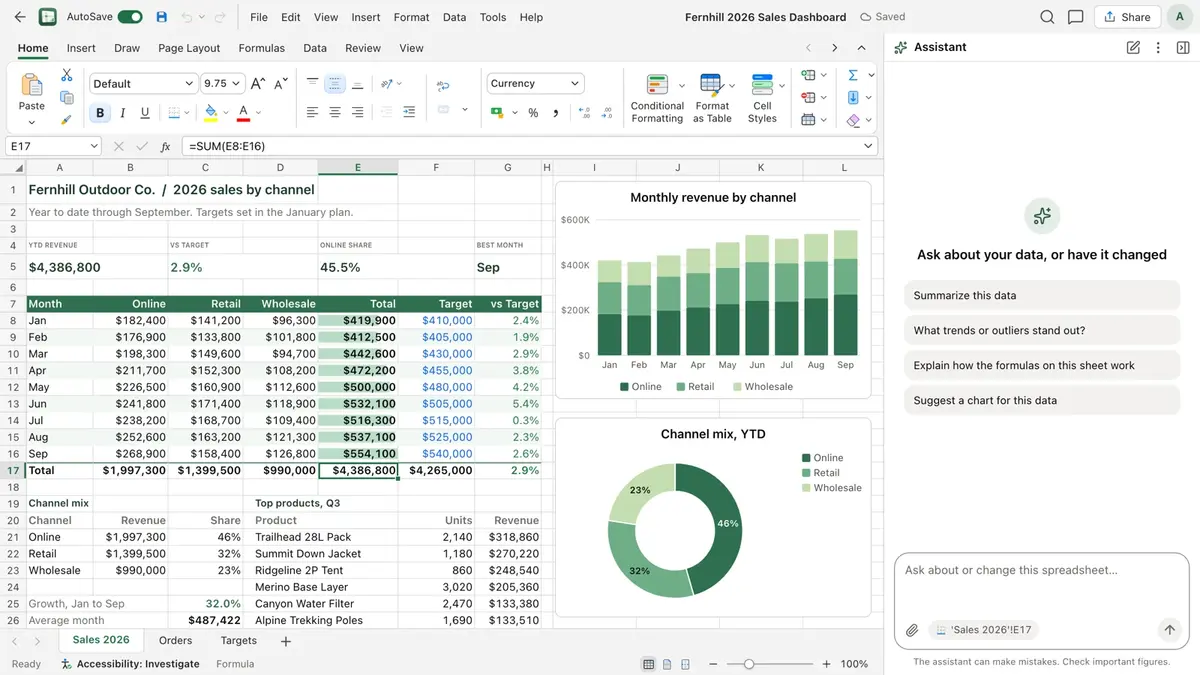
Task: Click the Share button
Action: tap(1126, 17)
